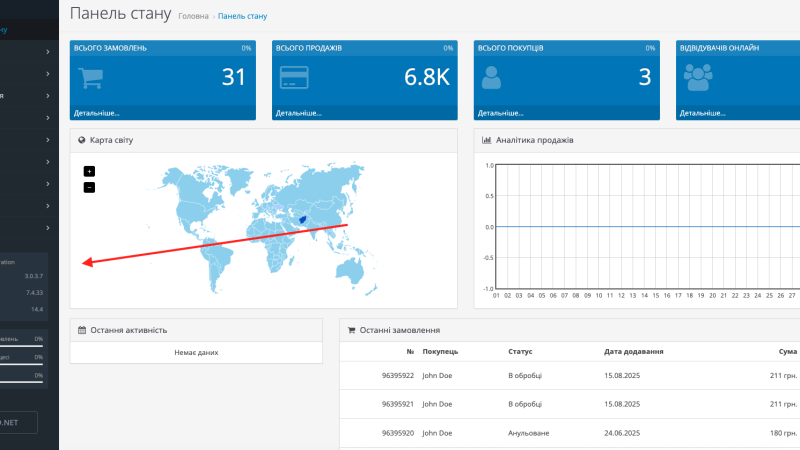
Task: Click version number 3.0.3.7 in sidebar
Action: [x=34, y=276]
